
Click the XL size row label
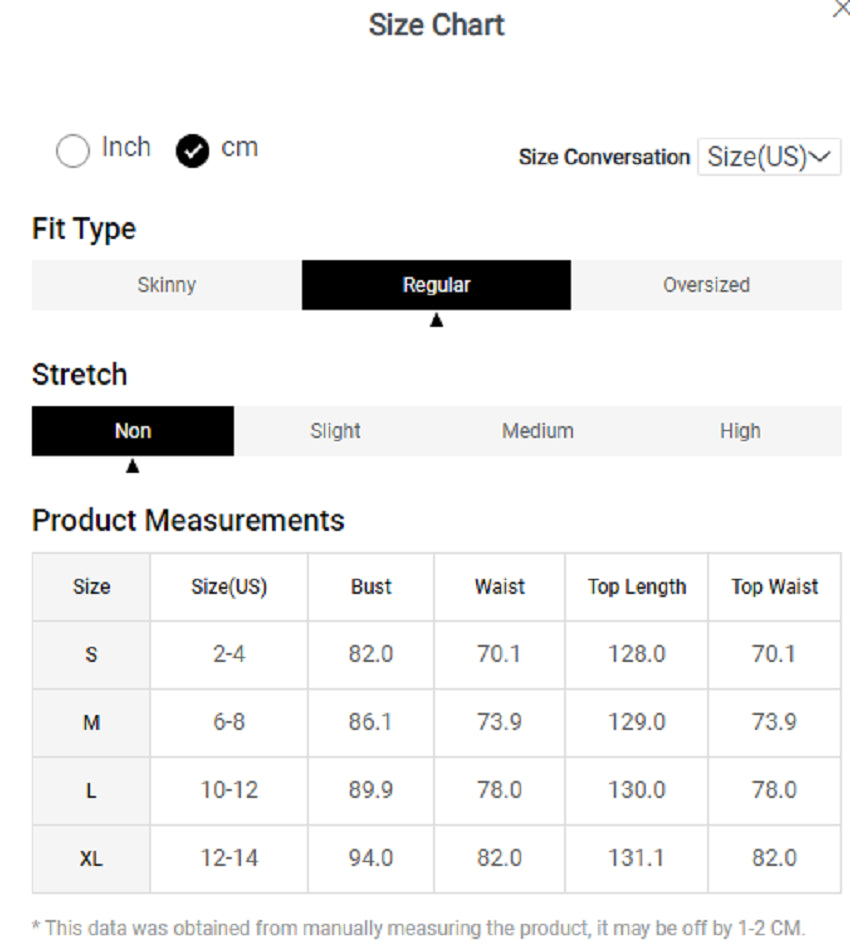coord(91,859)
